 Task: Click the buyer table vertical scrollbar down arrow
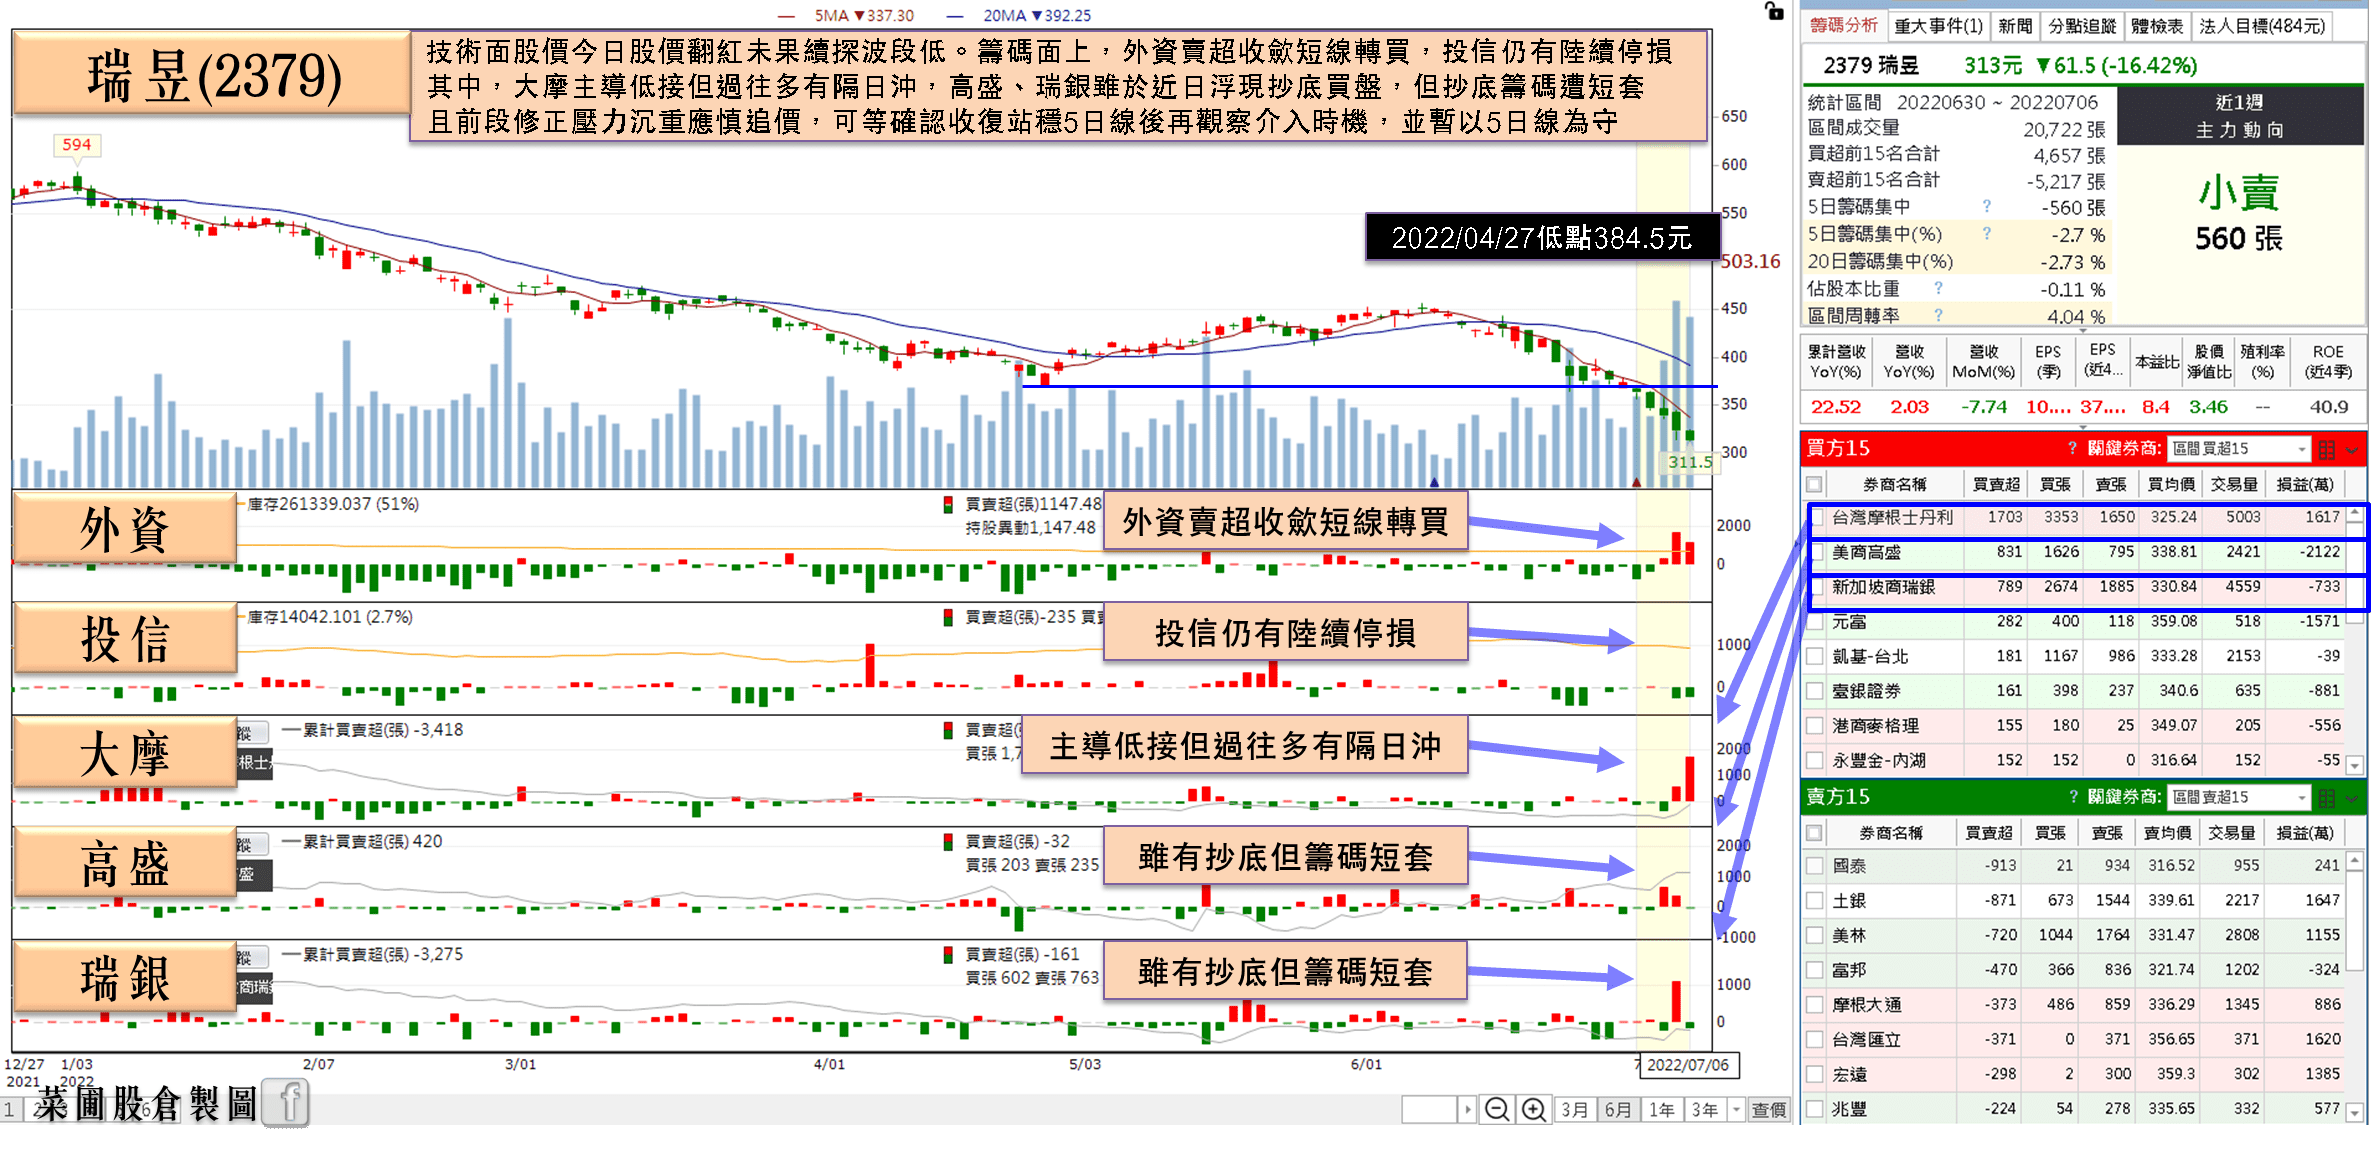click(2355, 766)
